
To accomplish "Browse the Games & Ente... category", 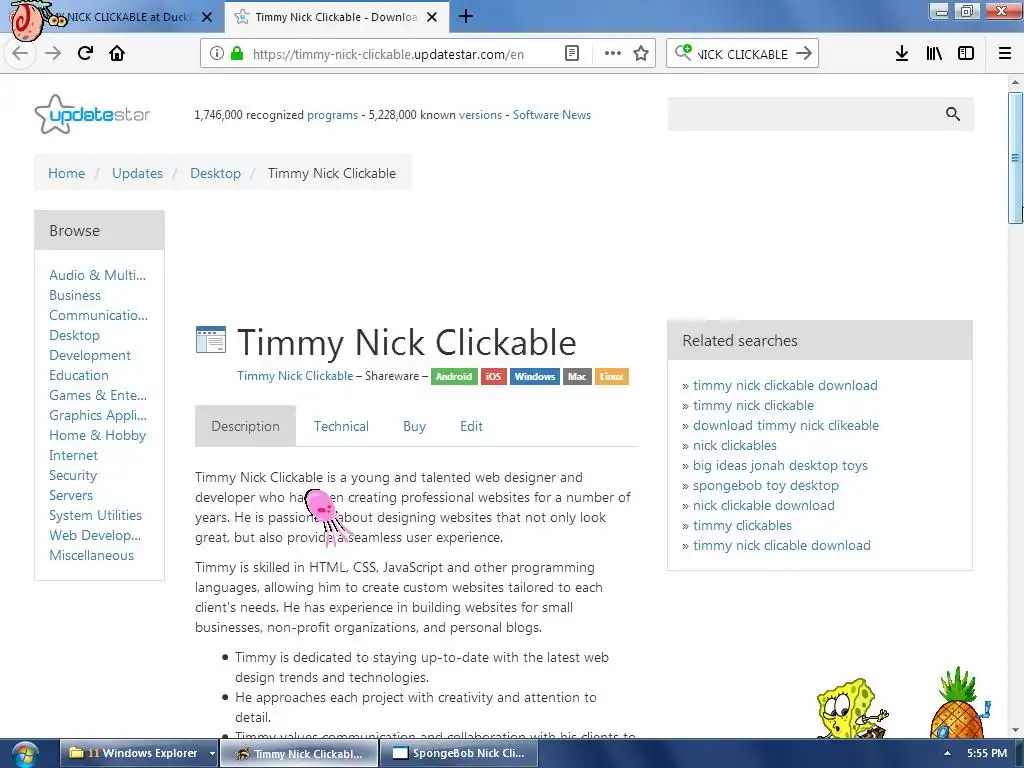I will pos(98,395).
